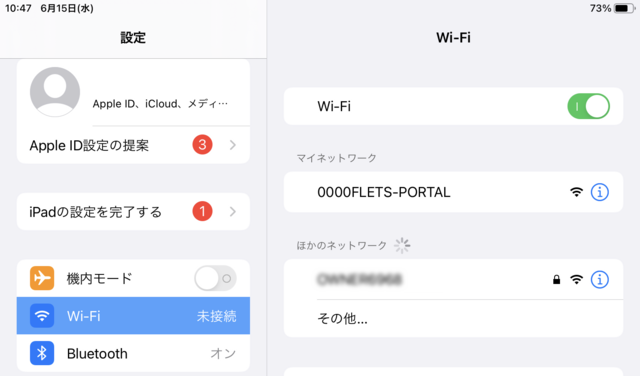Viewport: 640px width, 376px height.
Task: Open iPadの設定を完了する chevron arrow
Action: [233, 211]
